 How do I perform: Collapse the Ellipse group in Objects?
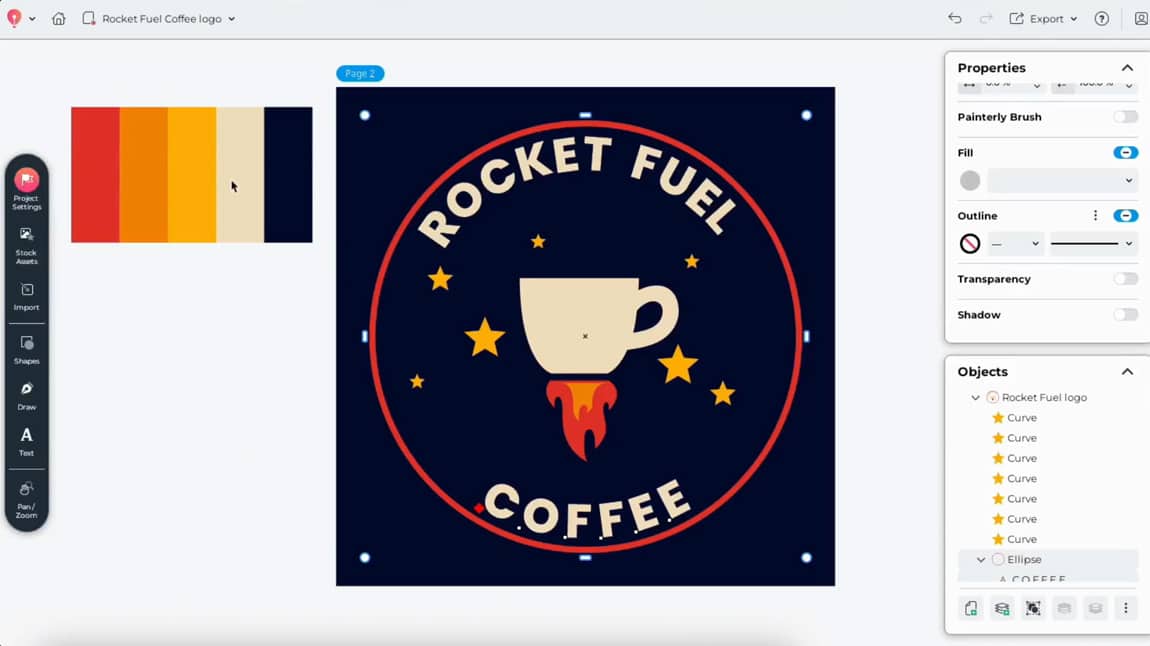981,560
